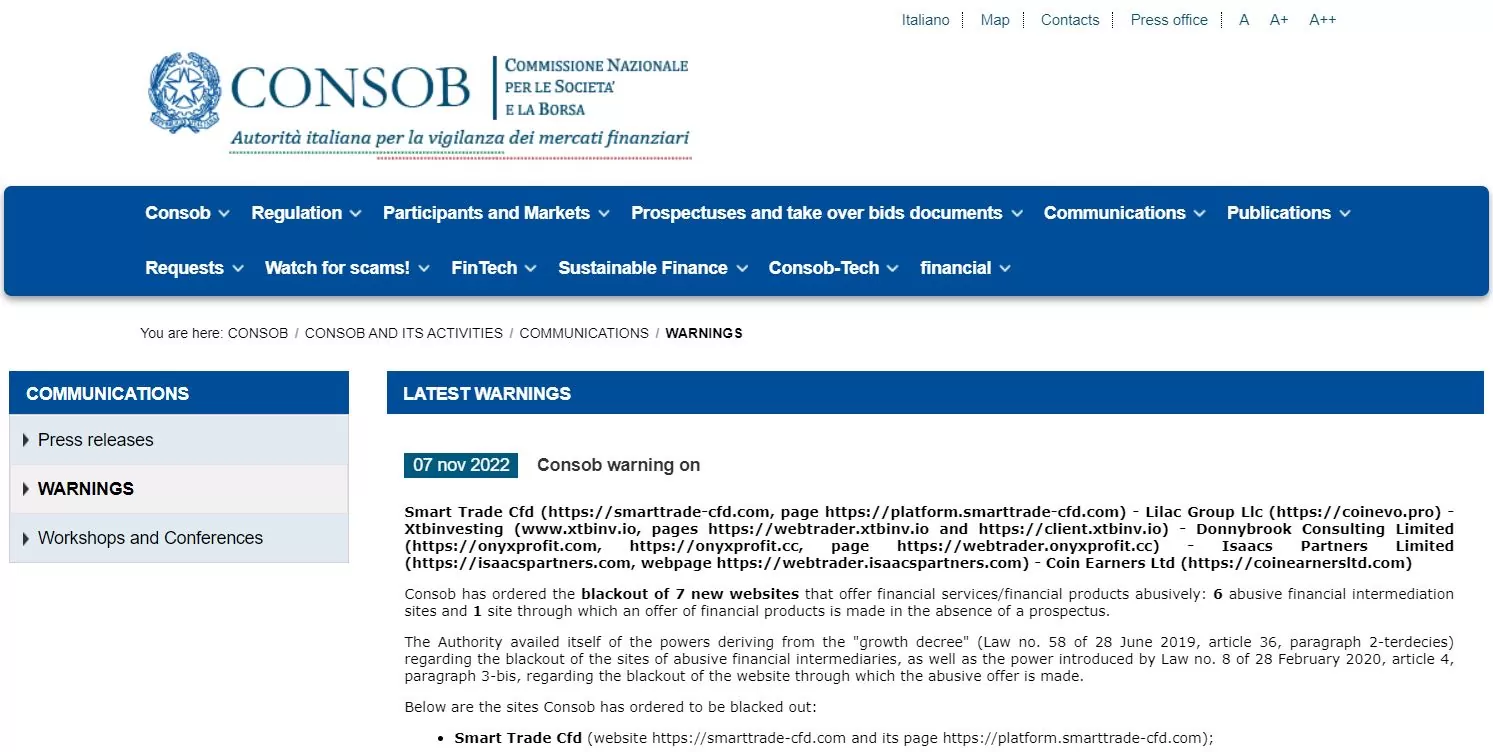This screenshot has width=1493, height=752.
Task: Expand the Consob-Tech dropdown
Action: click(x=833, y=268)
